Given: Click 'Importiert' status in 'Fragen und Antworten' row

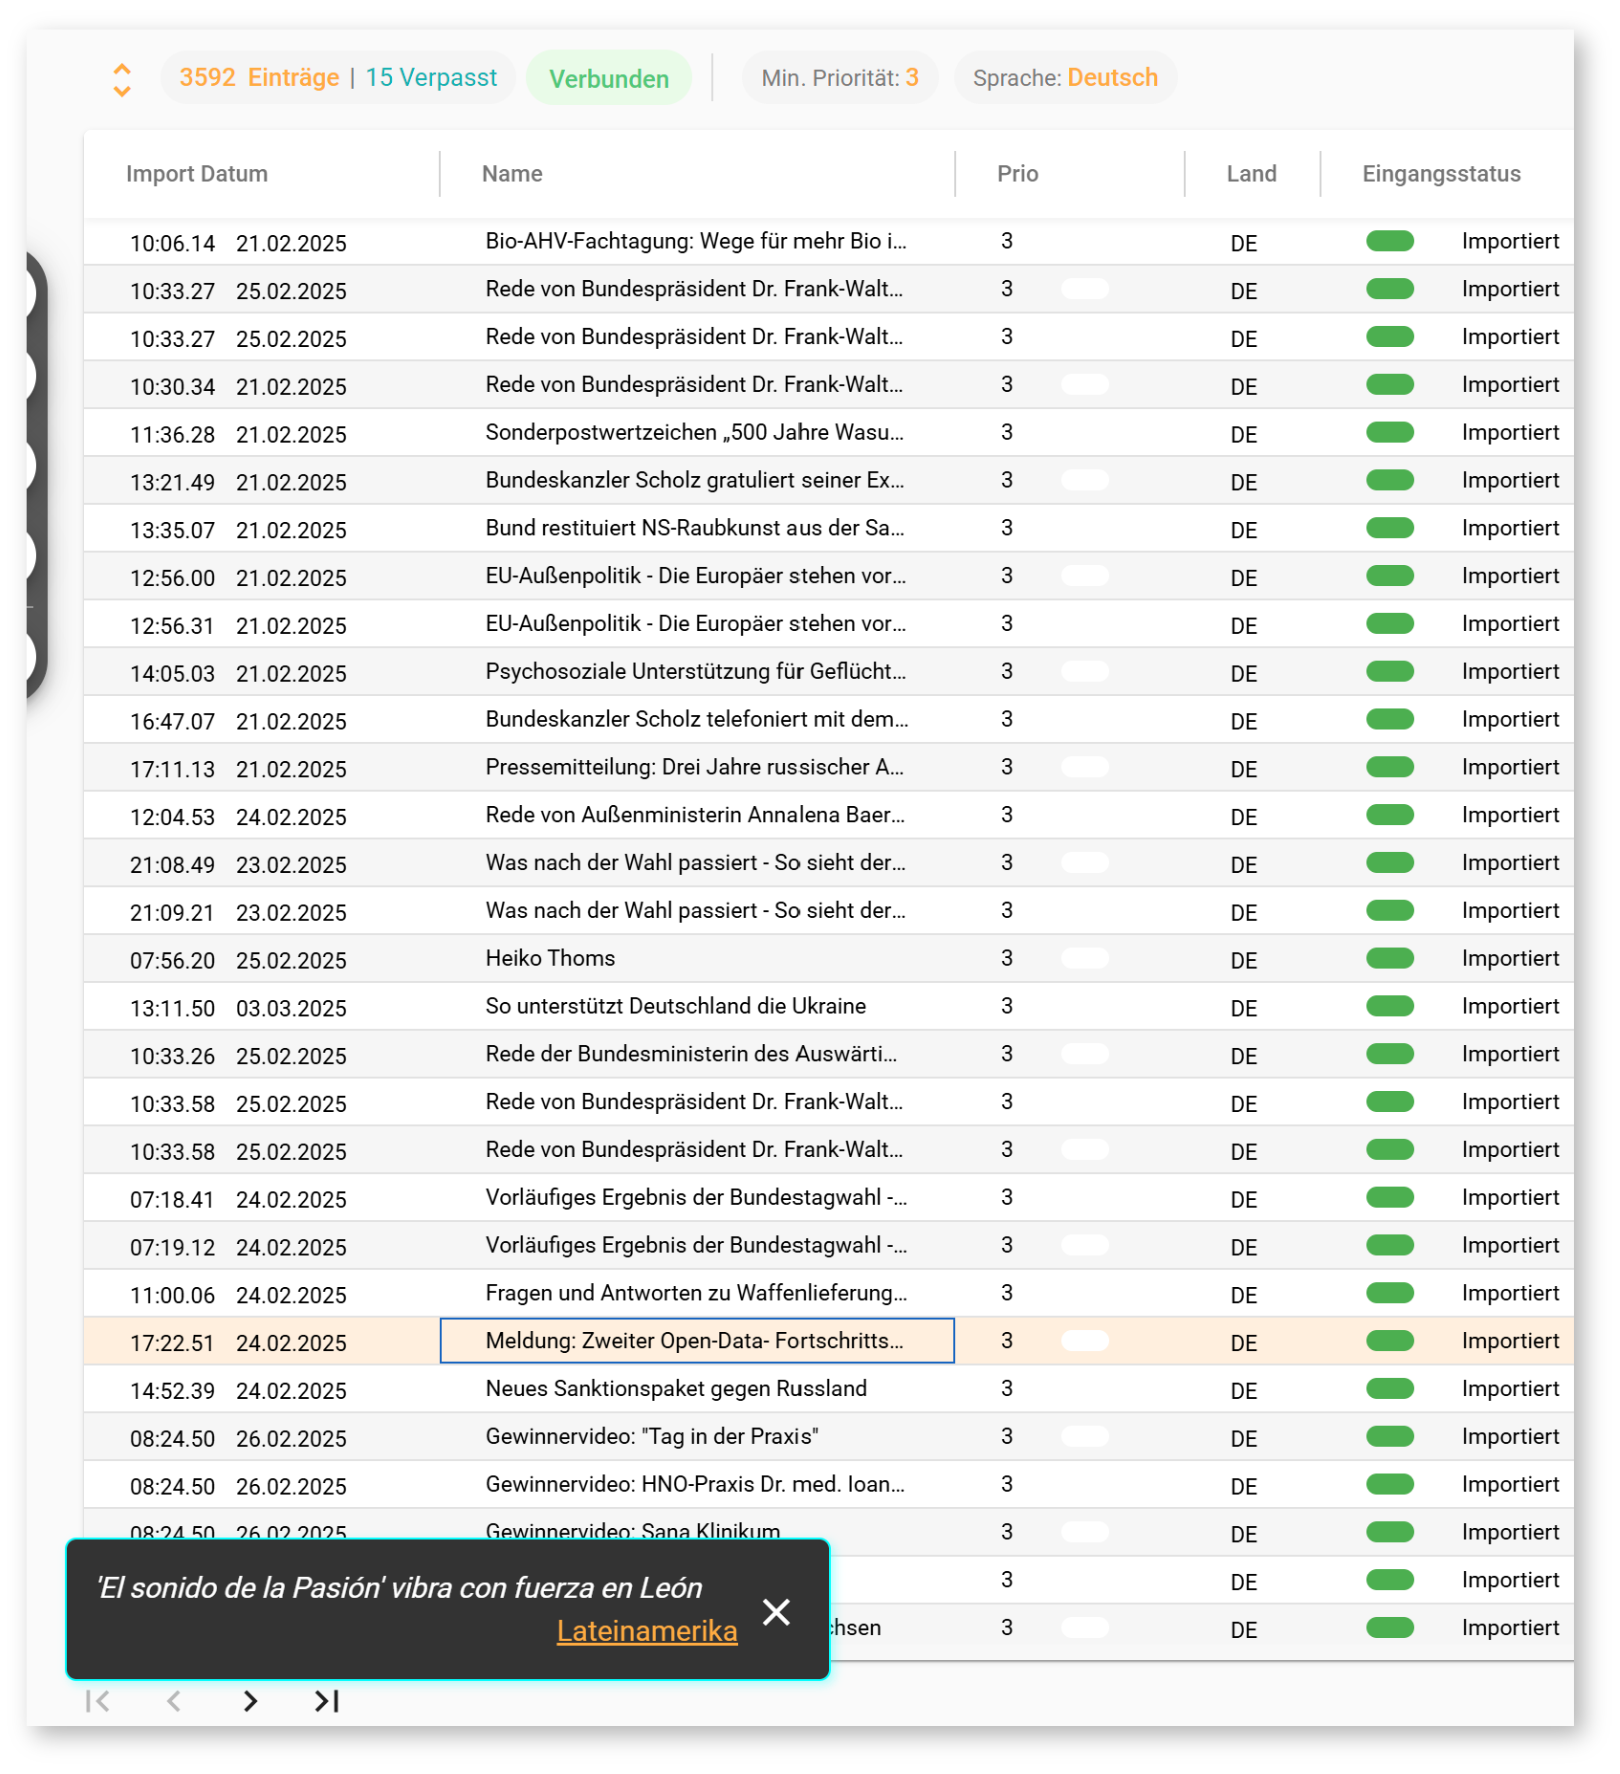Looking at the screenshot, I should point(1510,1293).
